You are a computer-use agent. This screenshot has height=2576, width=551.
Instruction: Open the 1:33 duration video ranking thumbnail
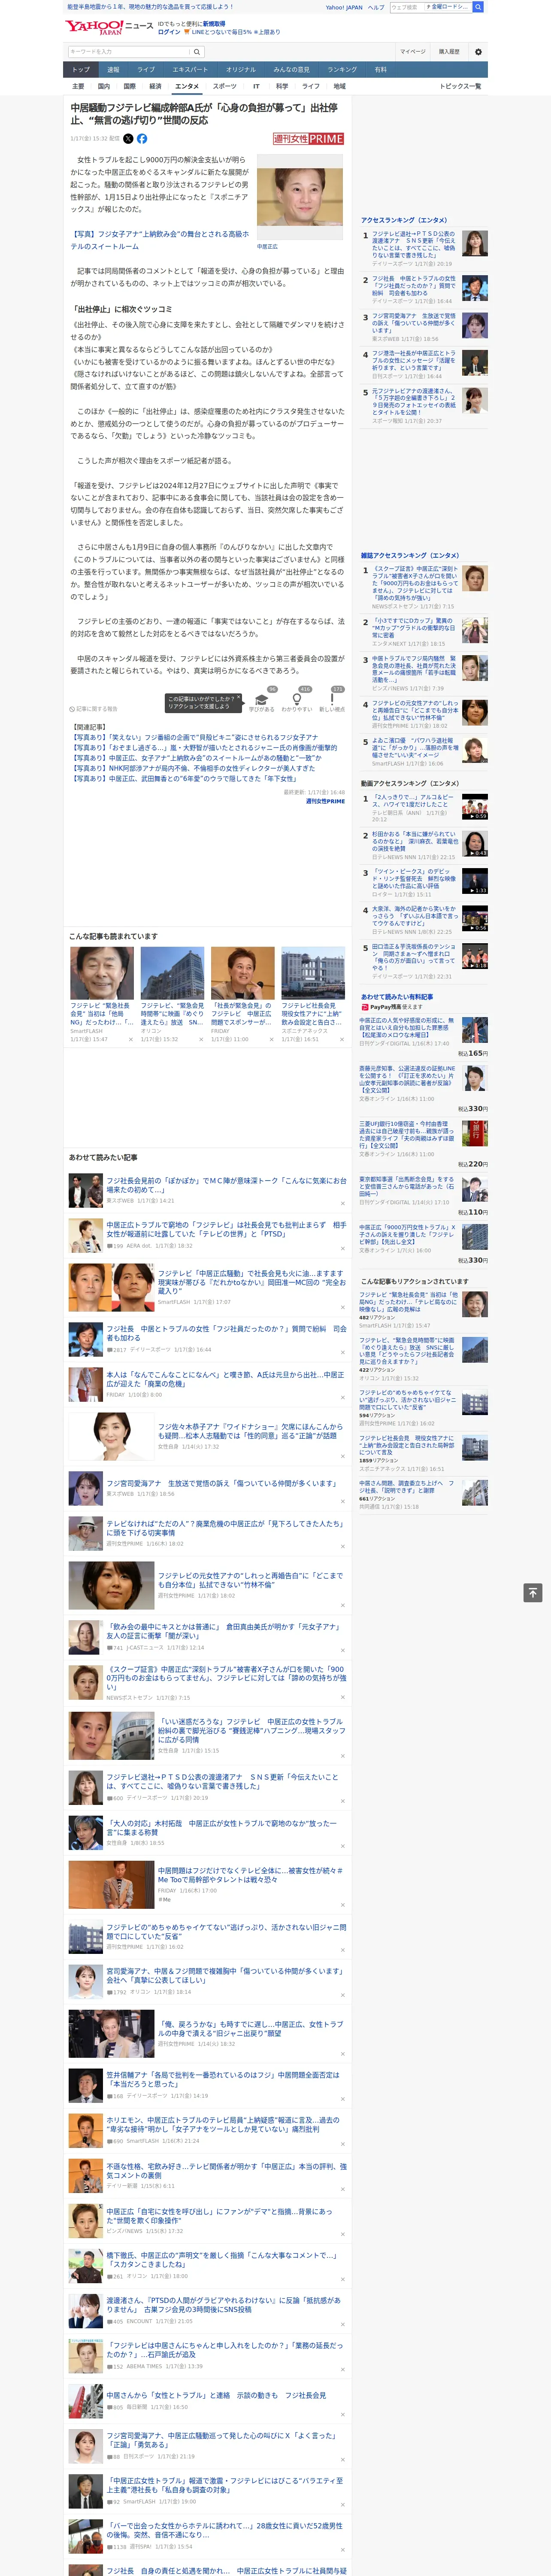pyautogui.click(x=475, y=880)
